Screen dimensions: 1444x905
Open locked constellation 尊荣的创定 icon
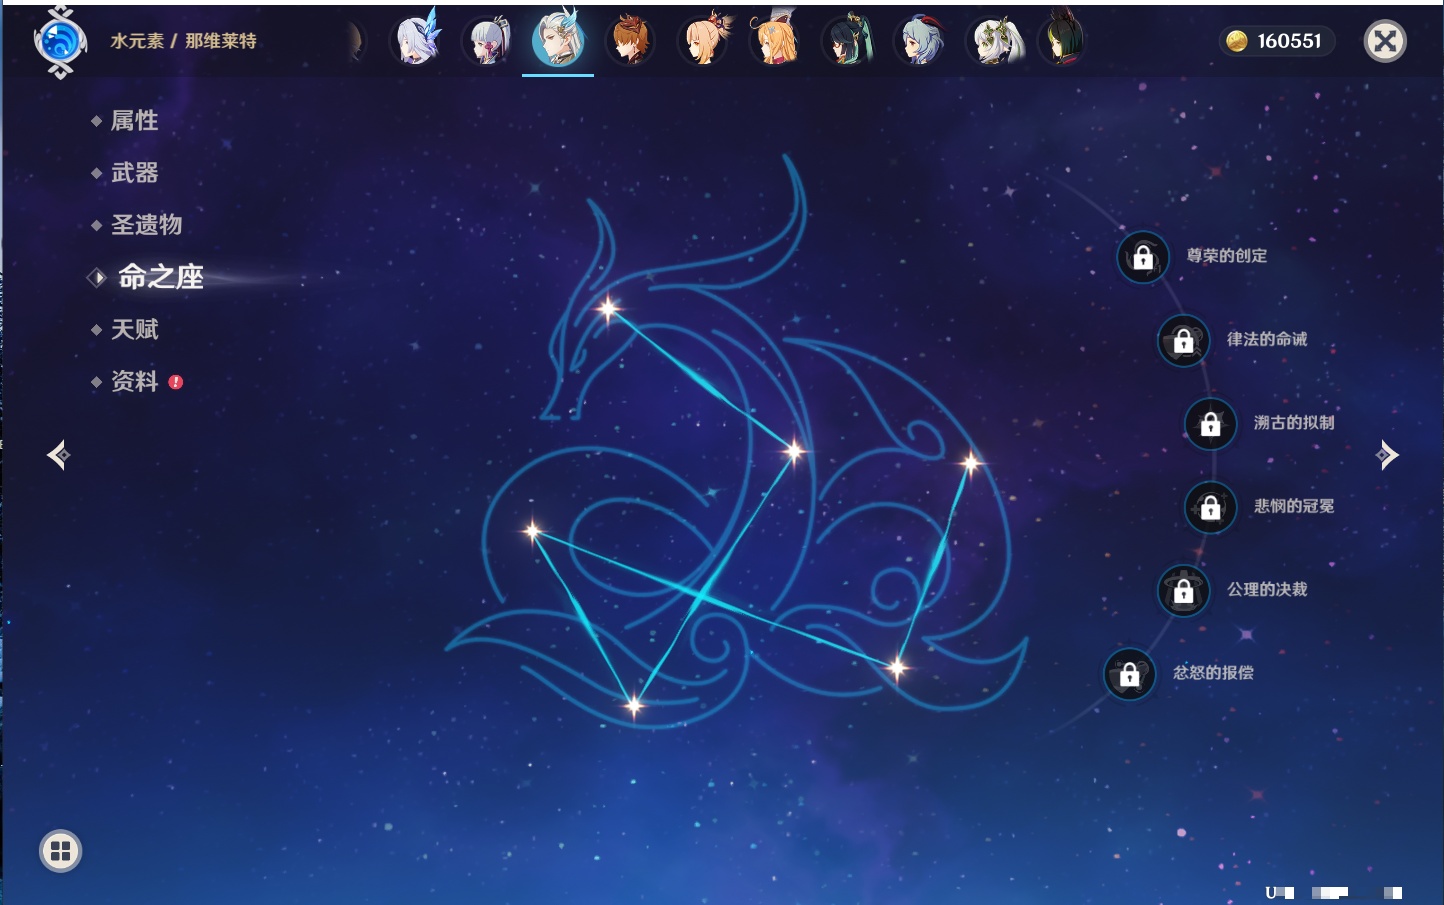[1143, 257]
